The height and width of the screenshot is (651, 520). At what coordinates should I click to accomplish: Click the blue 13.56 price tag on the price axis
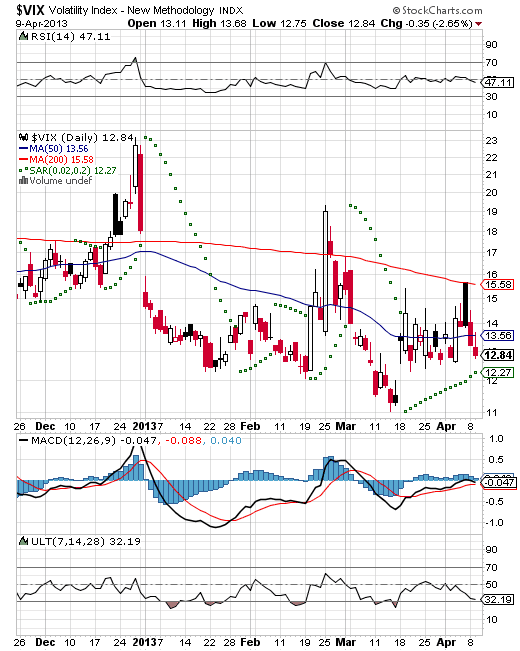498,335
